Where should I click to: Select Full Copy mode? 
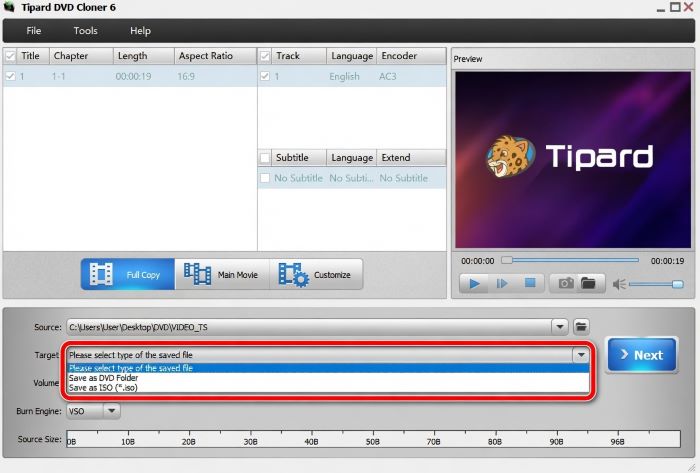[x=128, y=274]
